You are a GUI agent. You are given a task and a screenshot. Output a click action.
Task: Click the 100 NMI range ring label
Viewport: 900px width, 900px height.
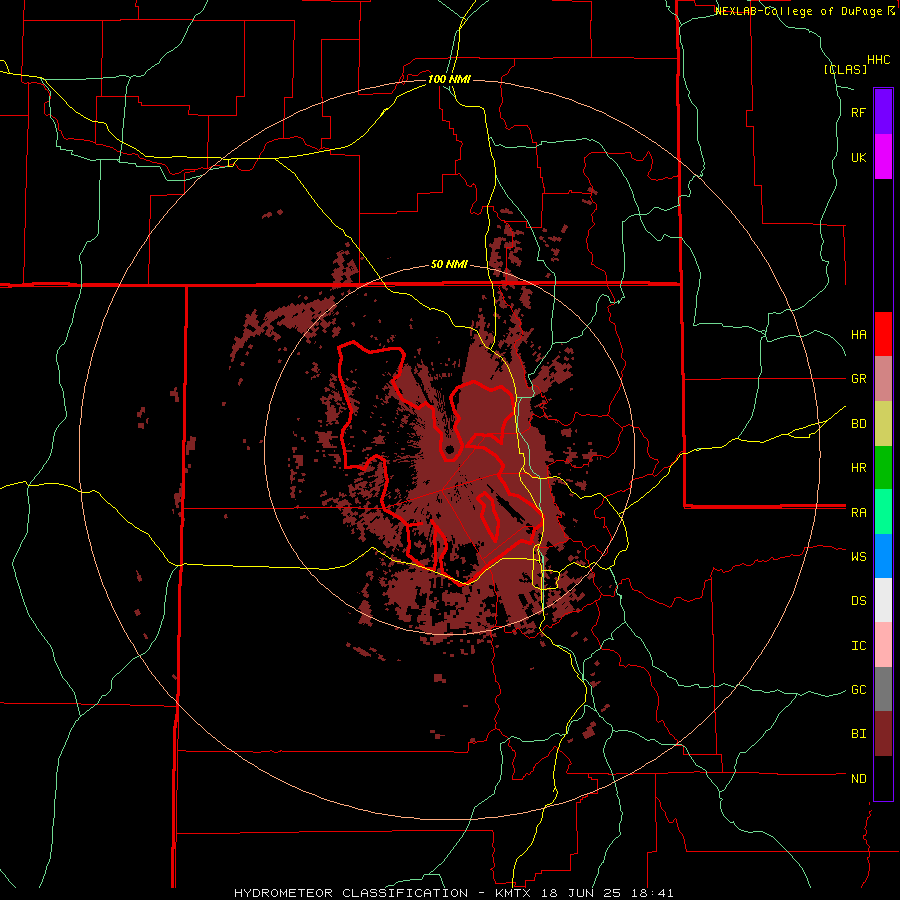(449, 79)
